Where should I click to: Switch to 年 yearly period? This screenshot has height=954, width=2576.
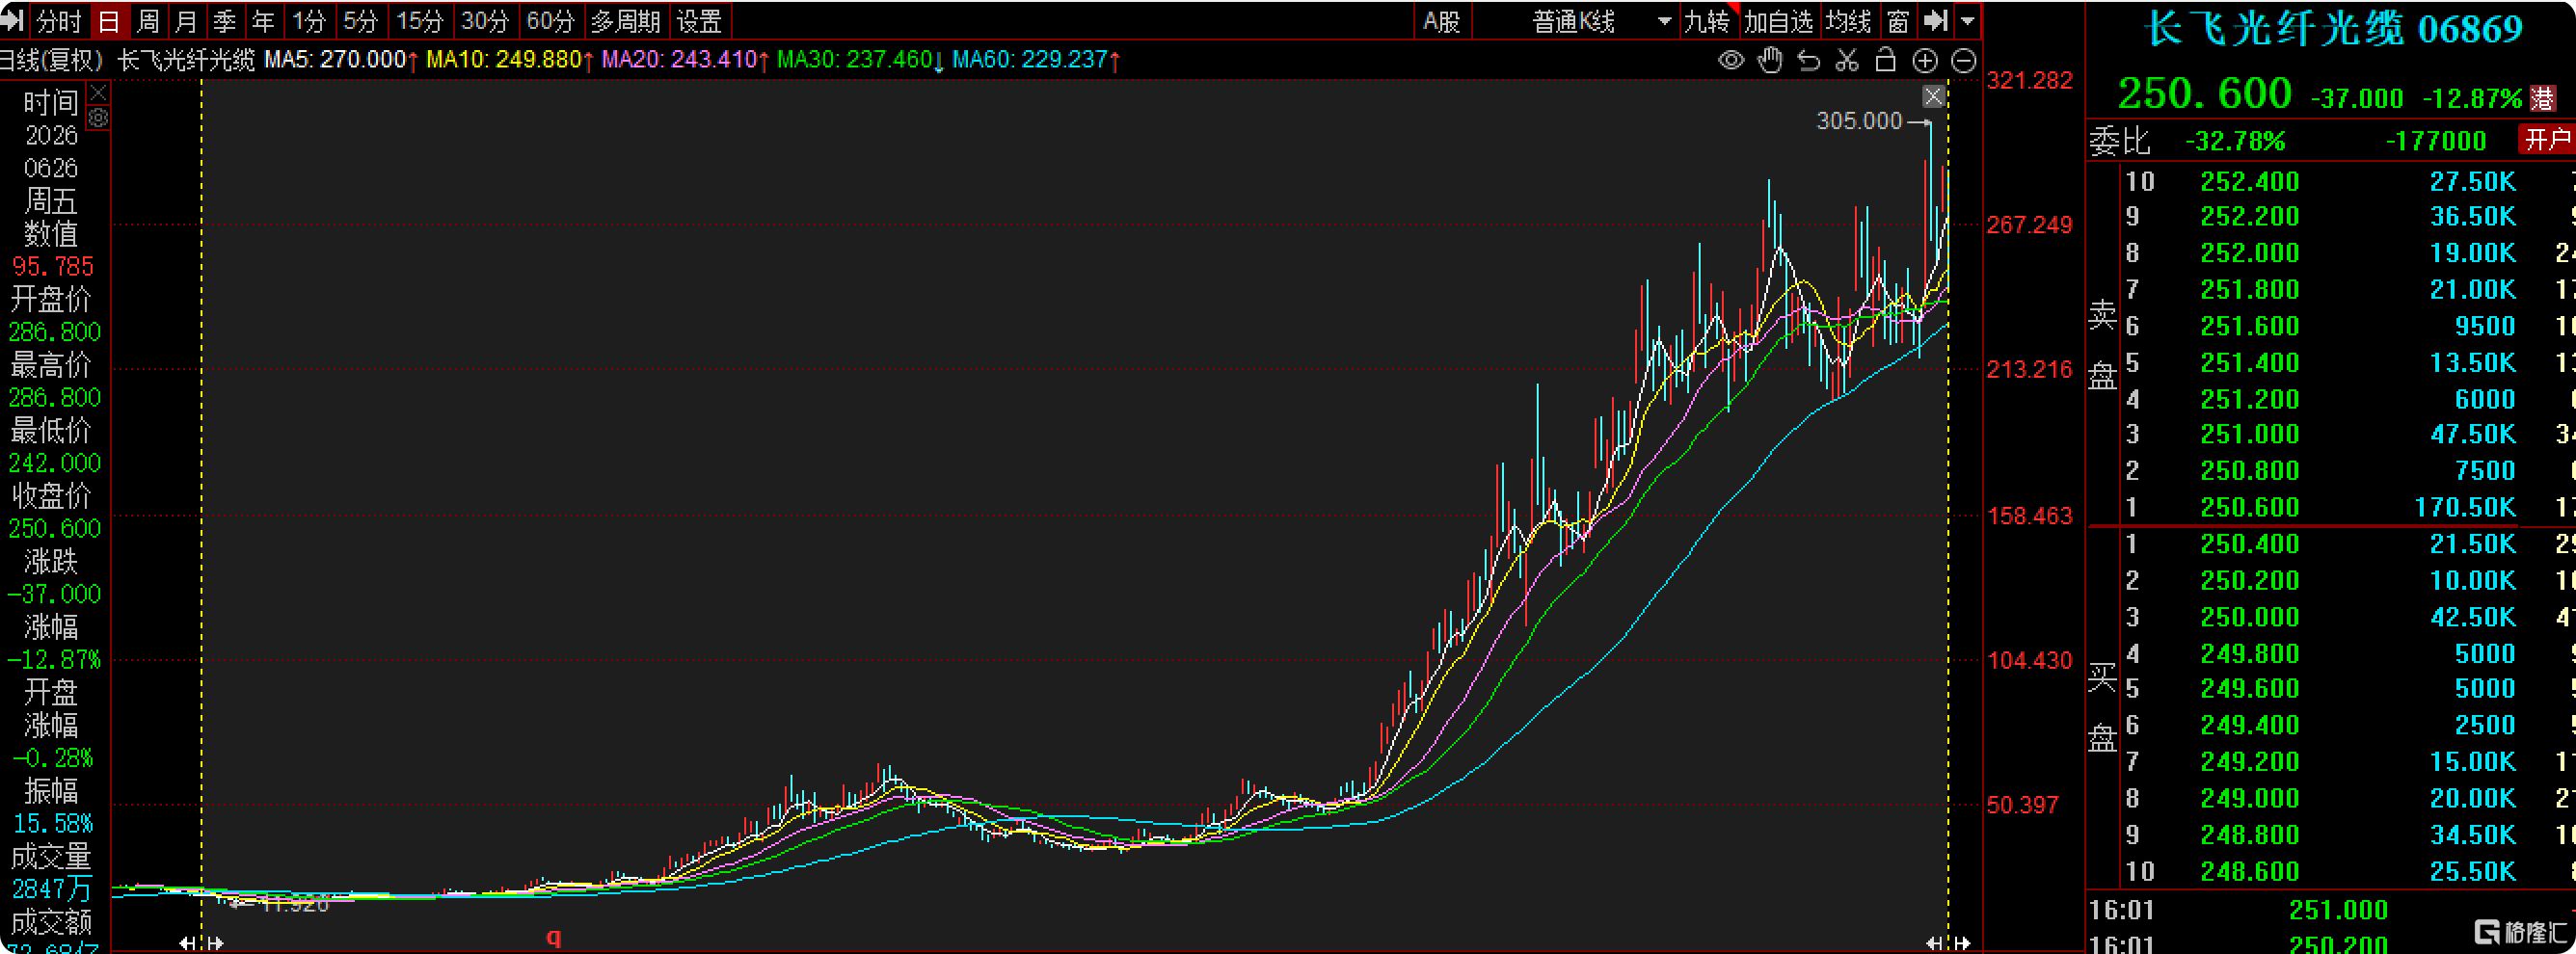pos(263,21)
